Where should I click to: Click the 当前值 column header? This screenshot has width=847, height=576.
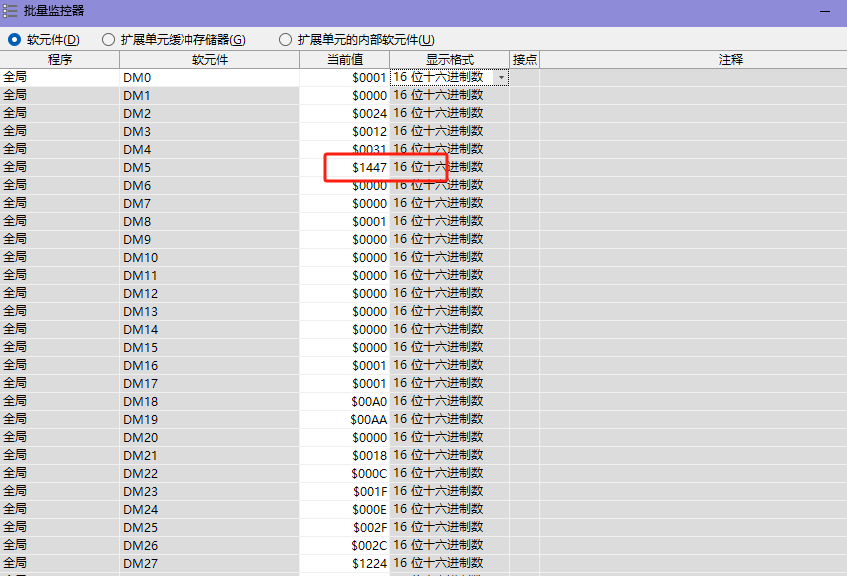pyautogui.click(x=344, y=60)
